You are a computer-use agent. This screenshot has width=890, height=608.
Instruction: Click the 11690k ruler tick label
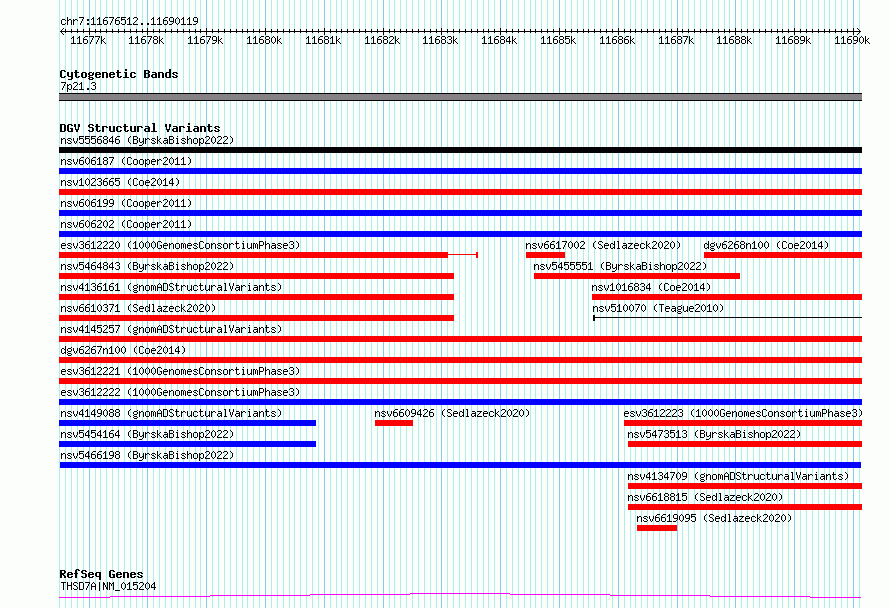(x=852, y=40)
